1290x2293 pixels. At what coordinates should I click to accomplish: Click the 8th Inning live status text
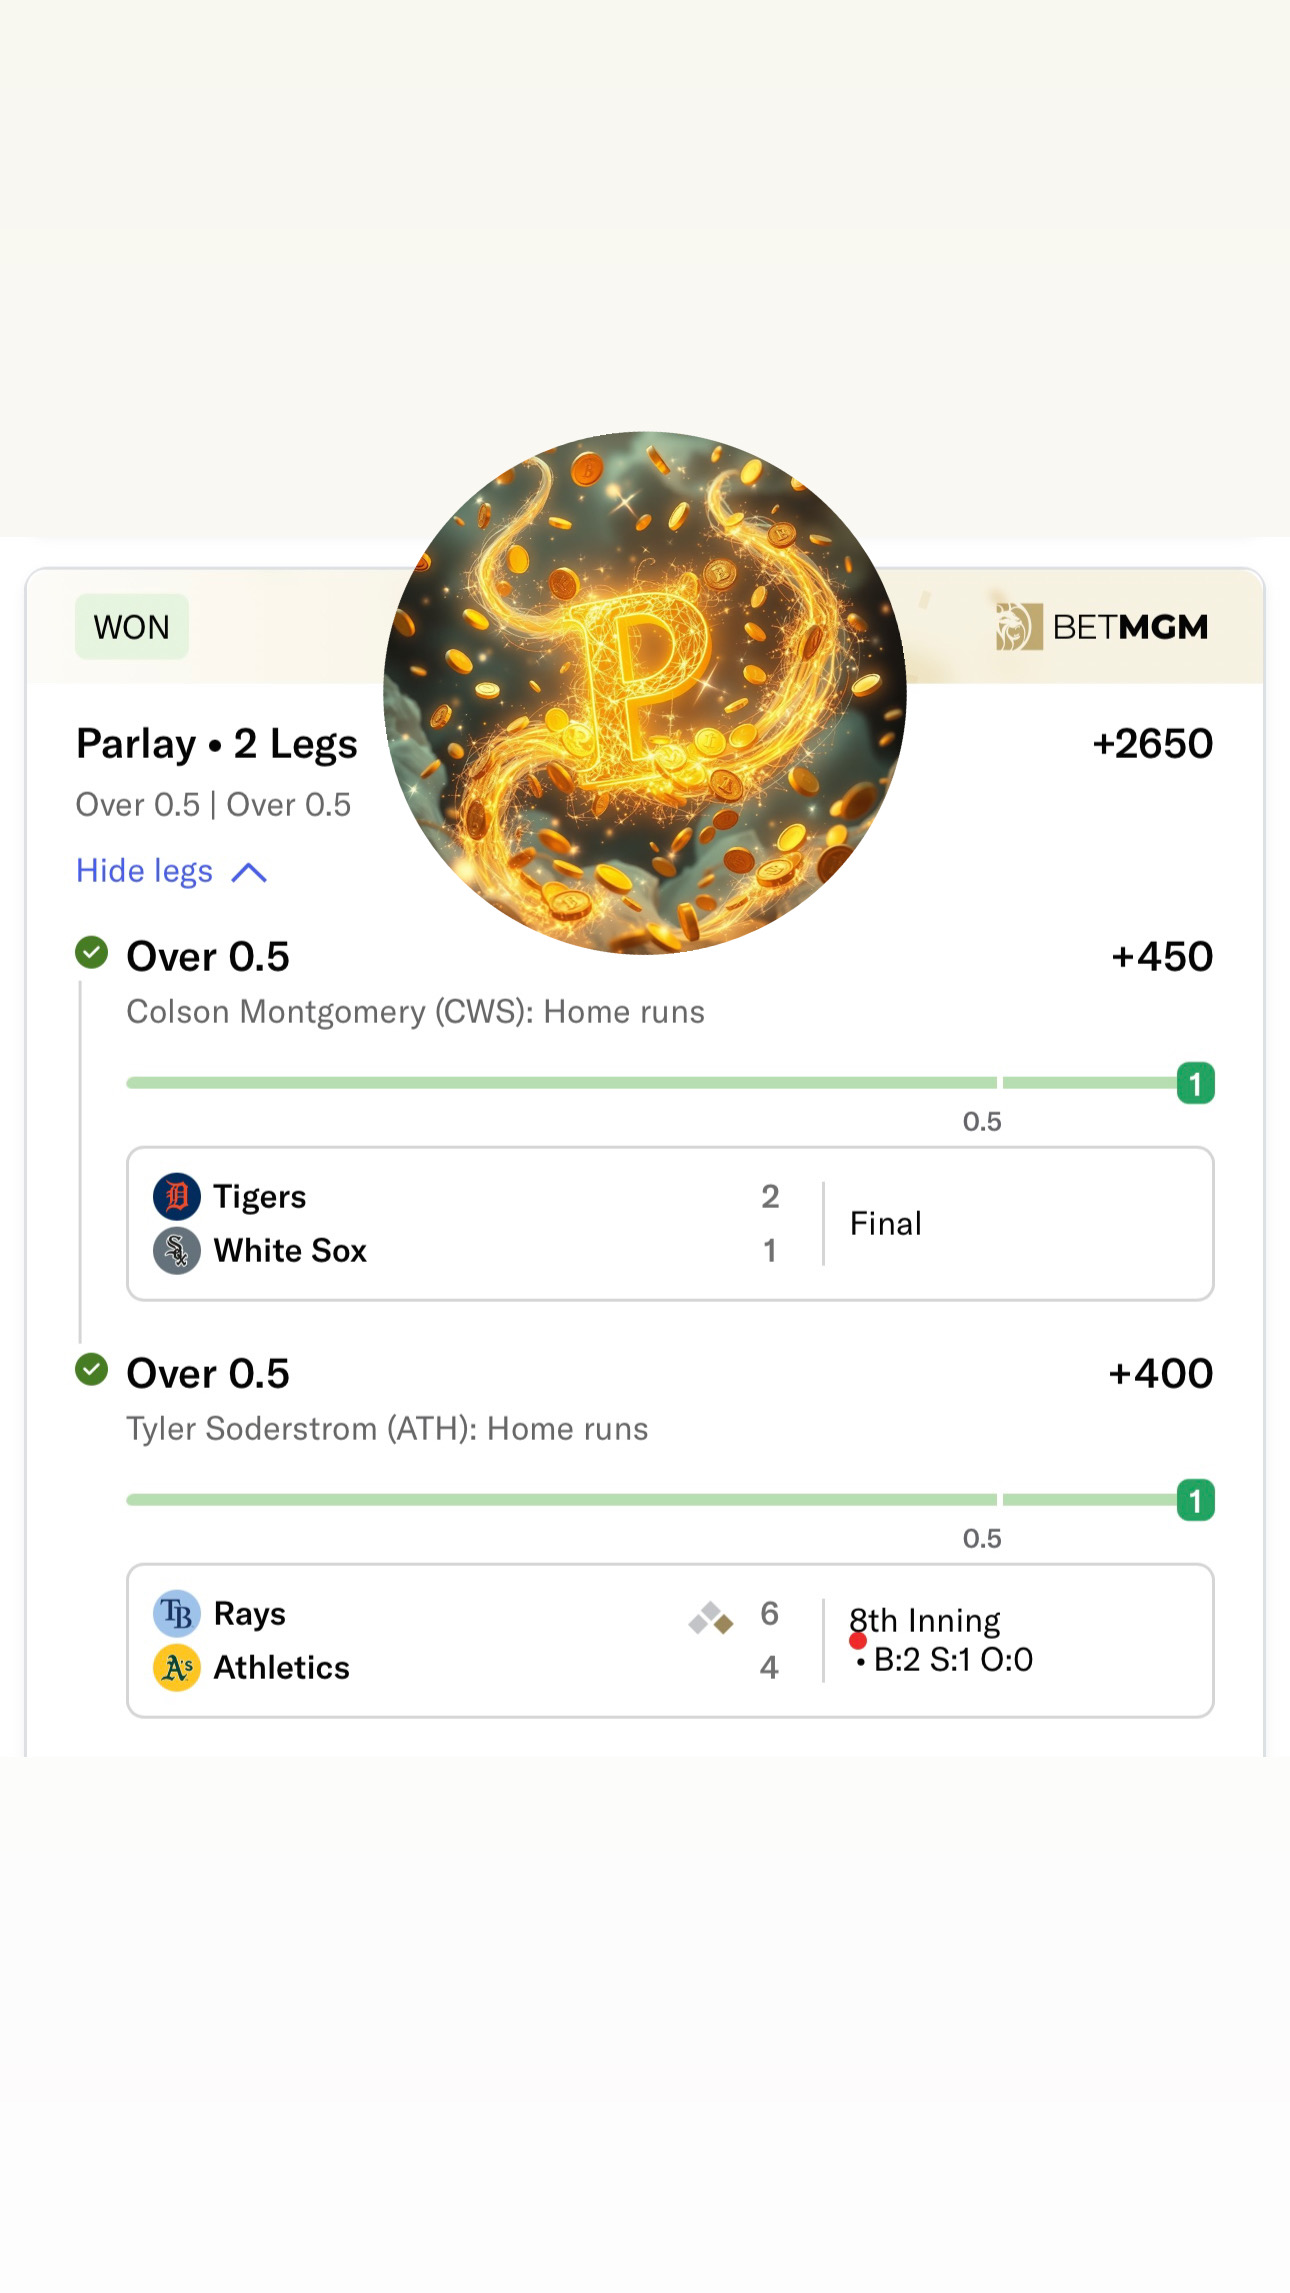coord(925,1620)
